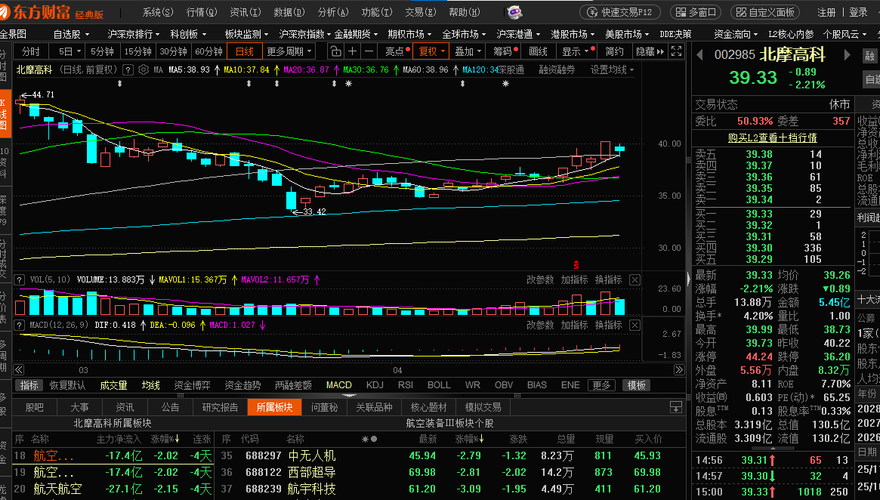Screen dimensions: 880x500
Task: Toggle 简约 simple mode
Action: click(x=615, y=52)
